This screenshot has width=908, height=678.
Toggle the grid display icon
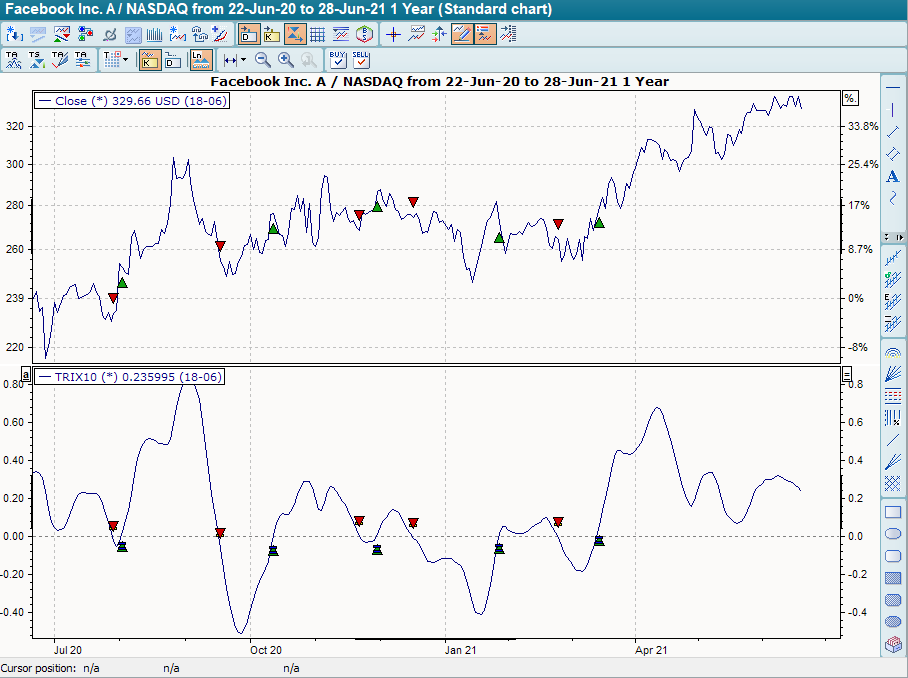316,33
